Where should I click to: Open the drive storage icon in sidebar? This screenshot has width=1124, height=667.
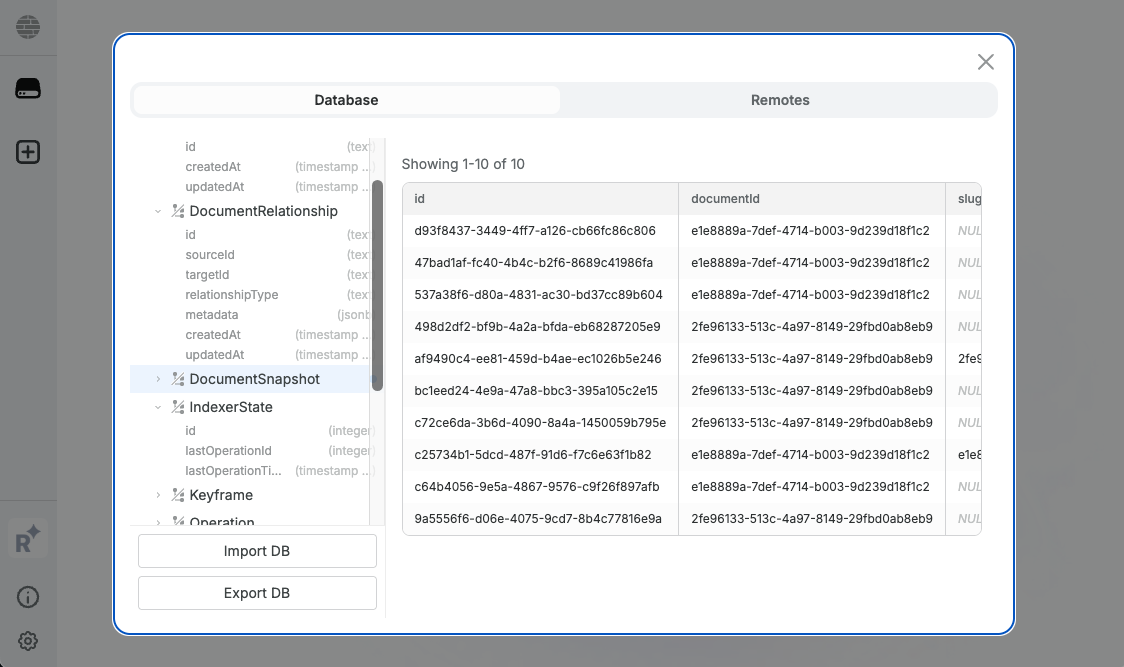coord(28,90)
